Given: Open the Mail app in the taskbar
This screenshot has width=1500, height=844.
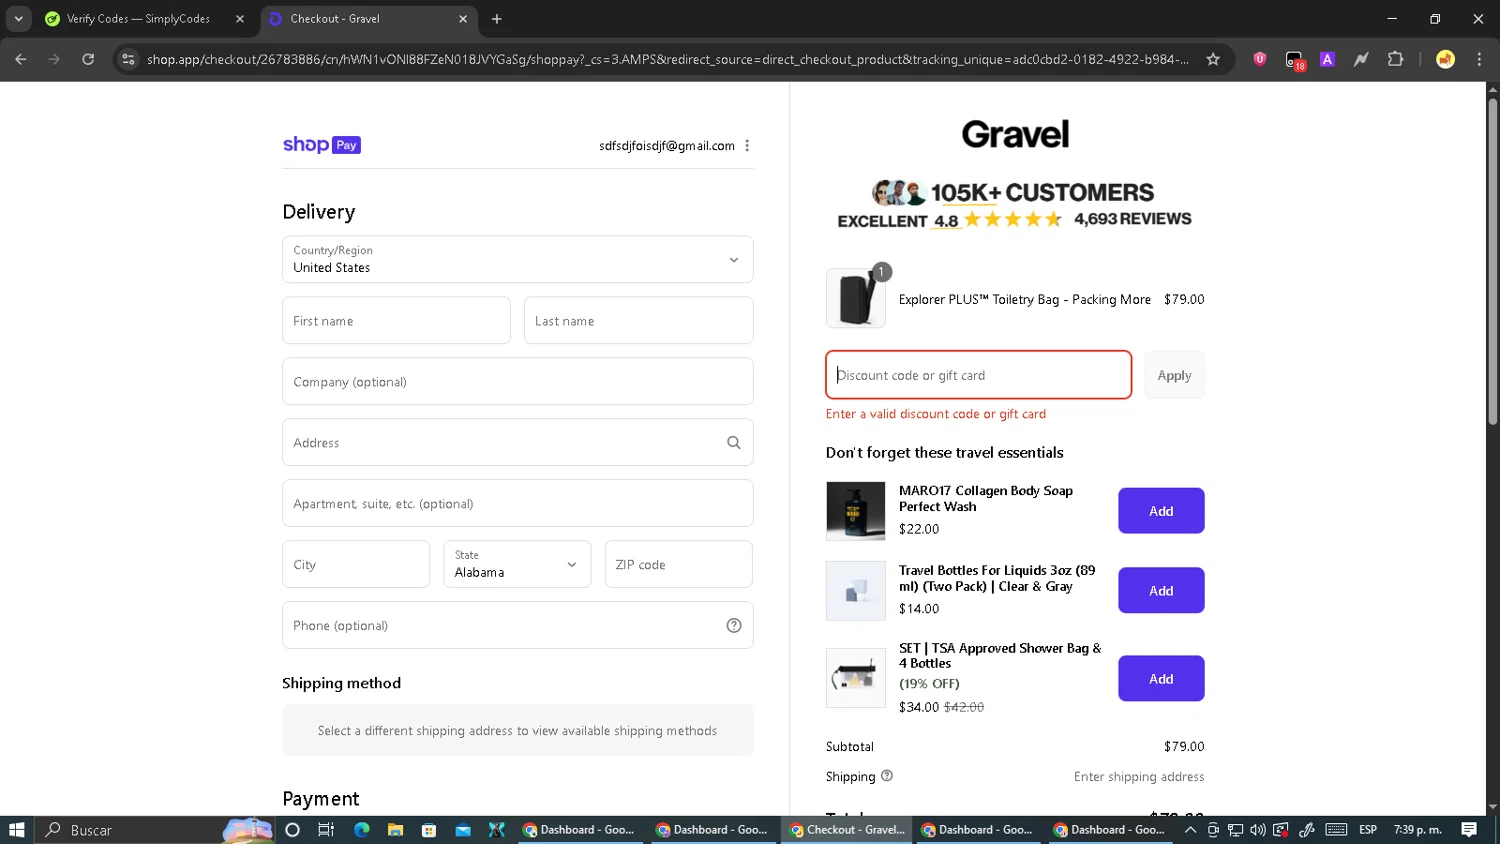Looking at the screenshot, I should point(463,830).
